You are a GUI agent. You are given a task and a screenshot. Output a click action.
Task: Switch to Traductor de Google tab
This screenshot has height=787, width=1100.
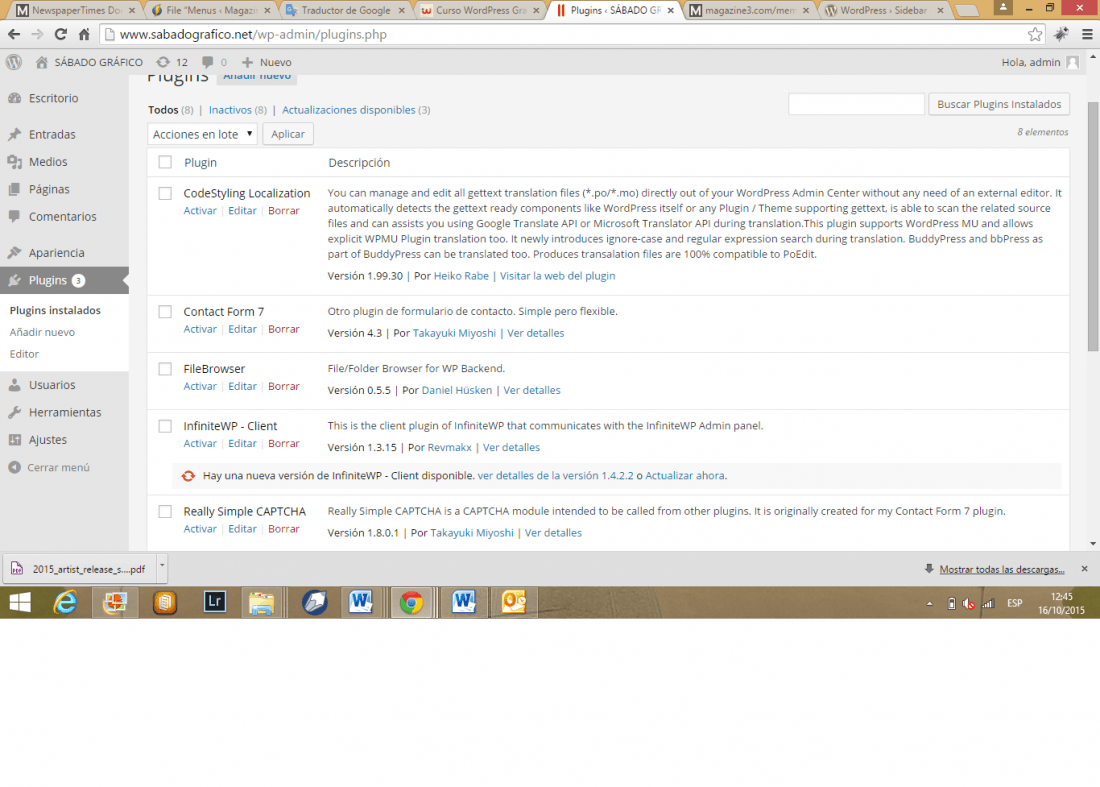coord(344,11)
